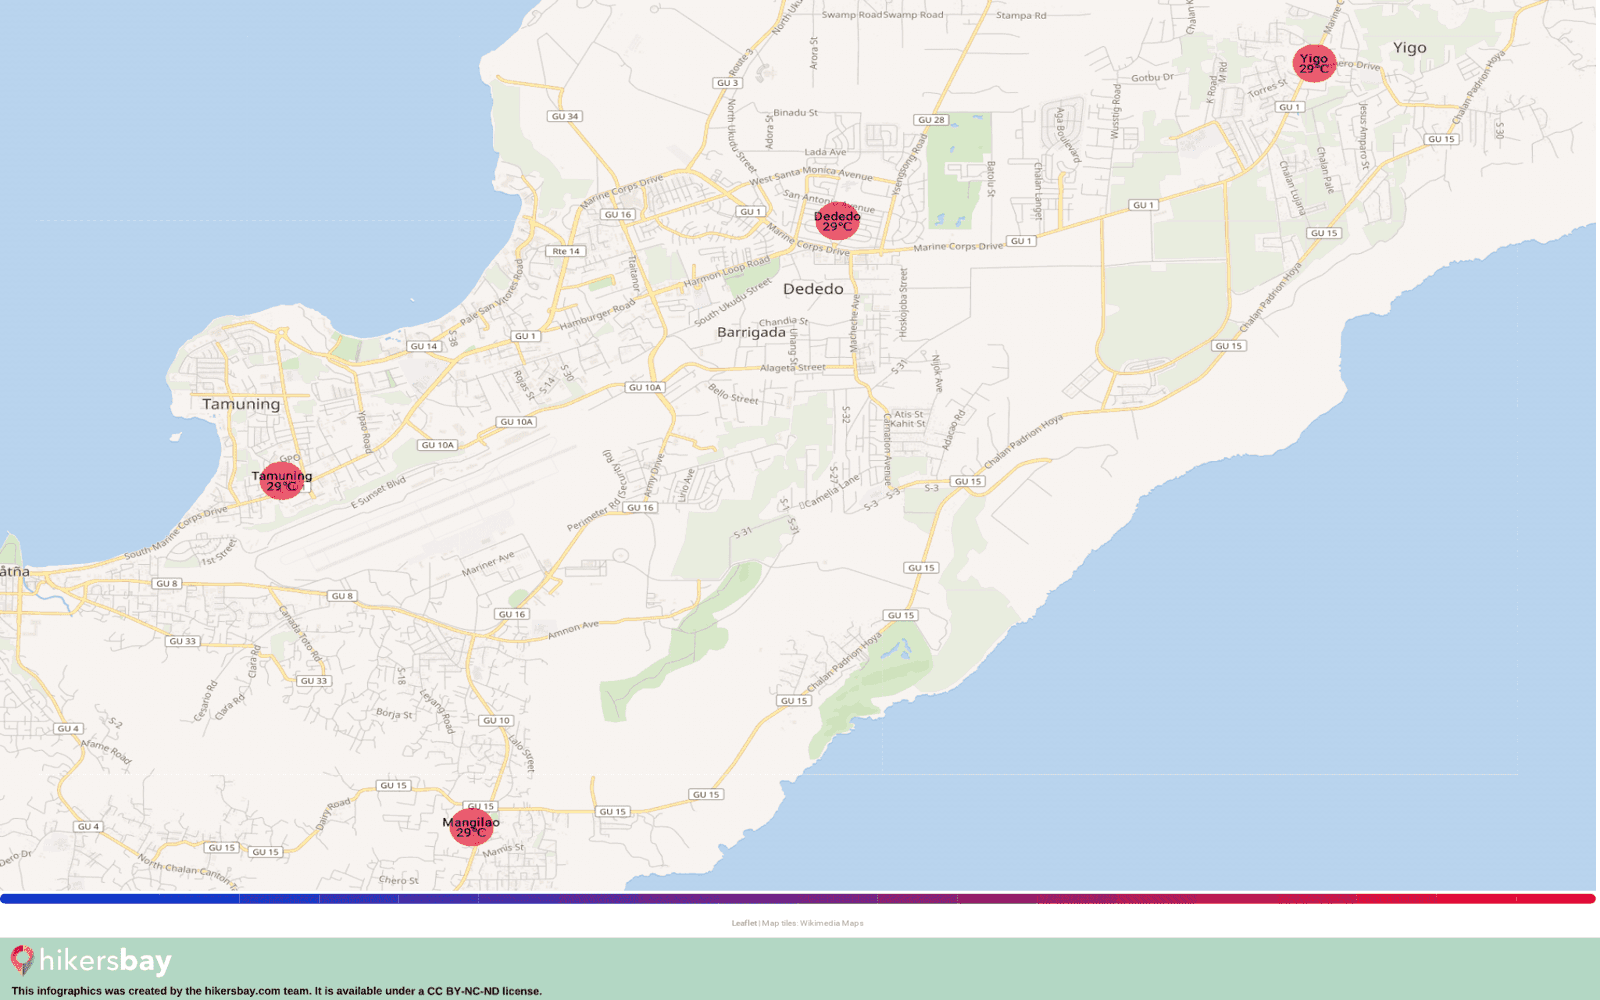The height and width of the screenshot is (1000, 1600).
Task: Click the Torres St label near Yigo
Action: 1267,89
